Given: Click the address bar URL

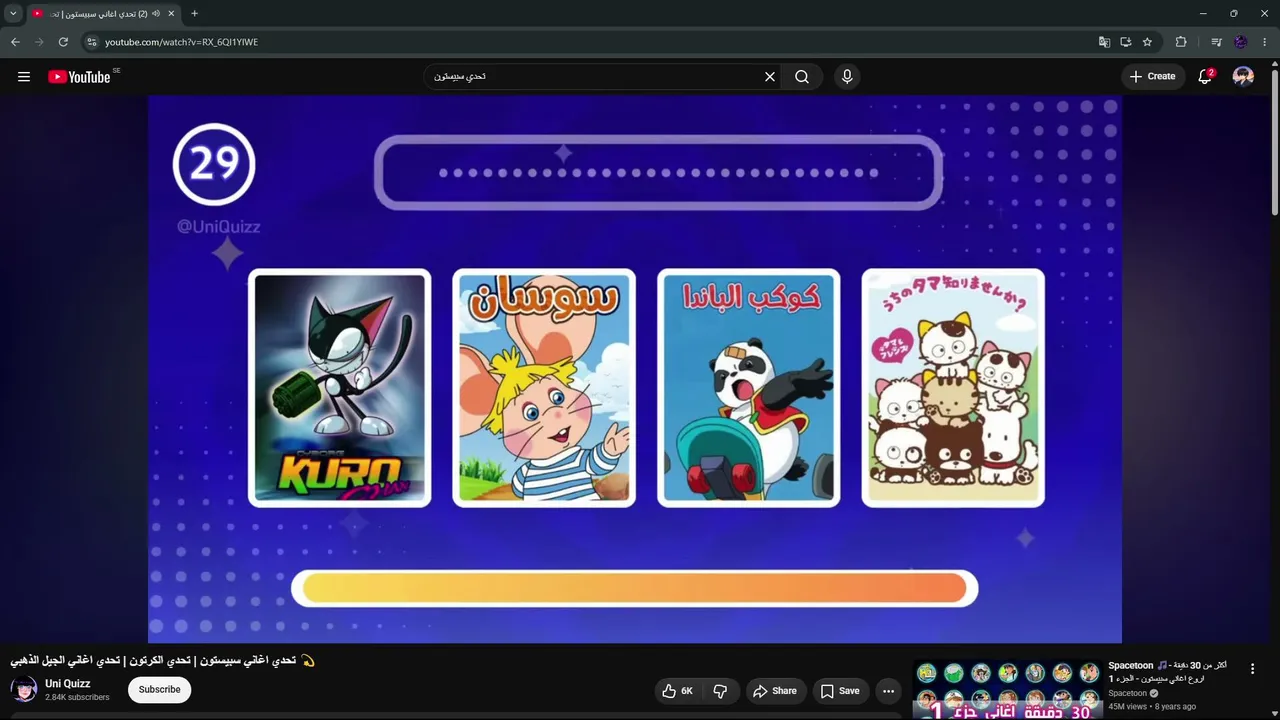Looking at the screenshot, I should [x=181, y=42].
